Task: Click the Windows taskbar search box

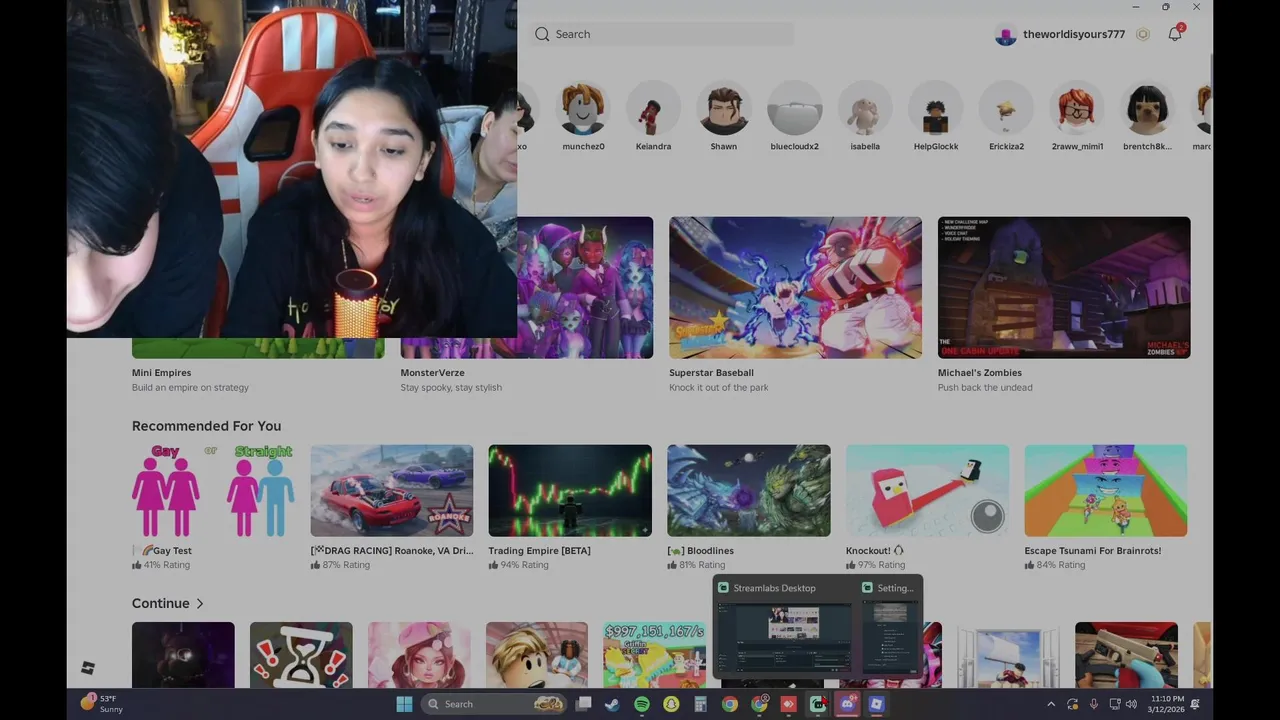Action: [x=494, y=704]
